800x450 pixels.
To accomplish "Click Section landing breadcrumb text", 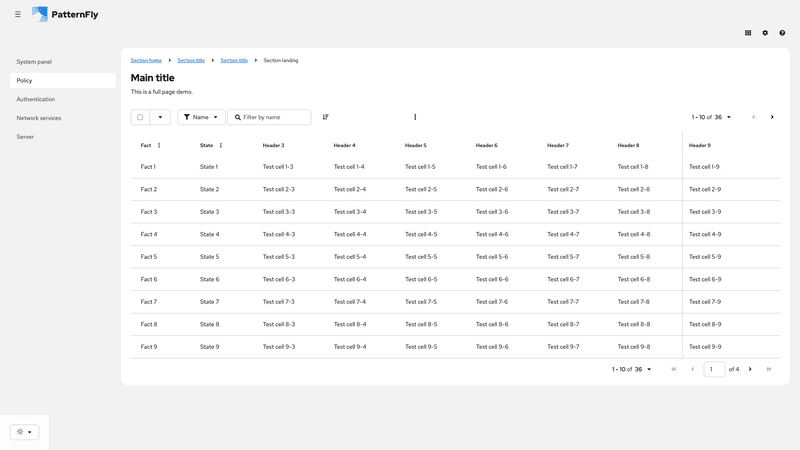I will [x=281, y=60].
